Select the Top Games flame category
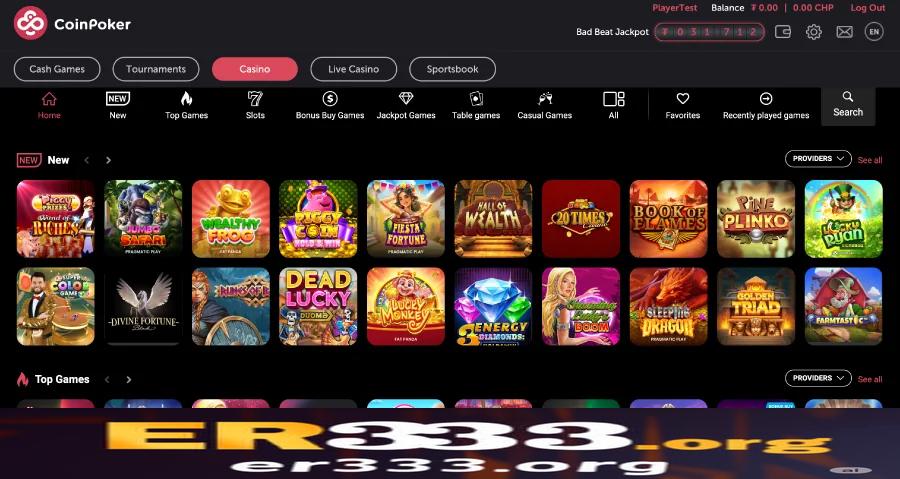 [x=187, y=106]
